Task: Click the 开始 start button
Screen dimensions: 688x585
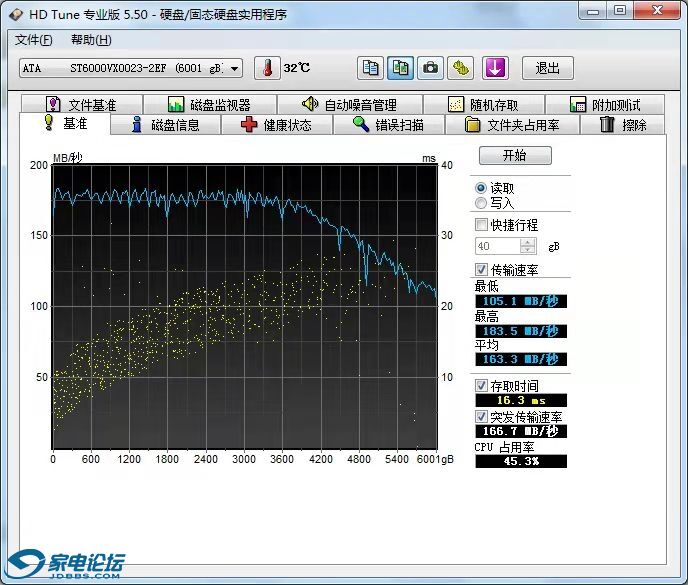Action: pyautogui.click(x=515, y=155)
